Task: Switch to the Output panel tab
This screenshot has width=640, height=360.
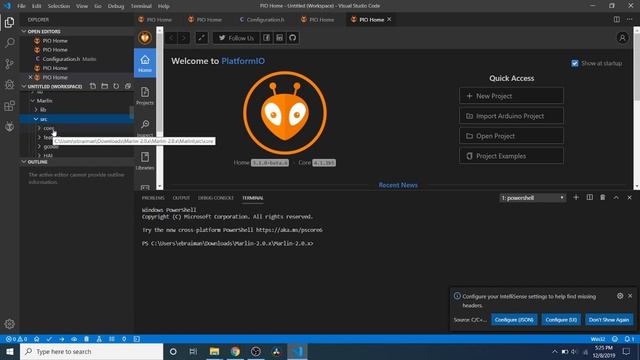Action: (181, 198)
